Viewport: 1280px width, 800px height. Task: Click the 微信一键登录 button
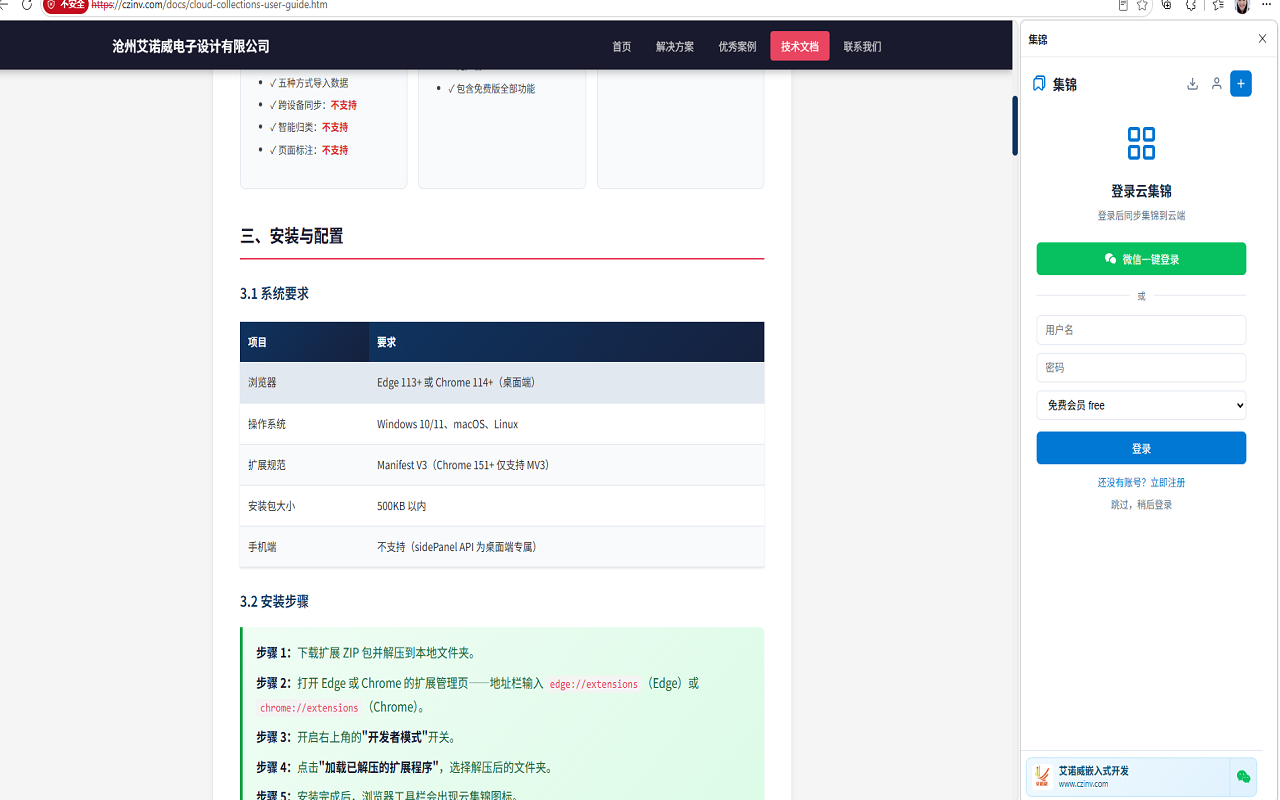coord(1141,258)
